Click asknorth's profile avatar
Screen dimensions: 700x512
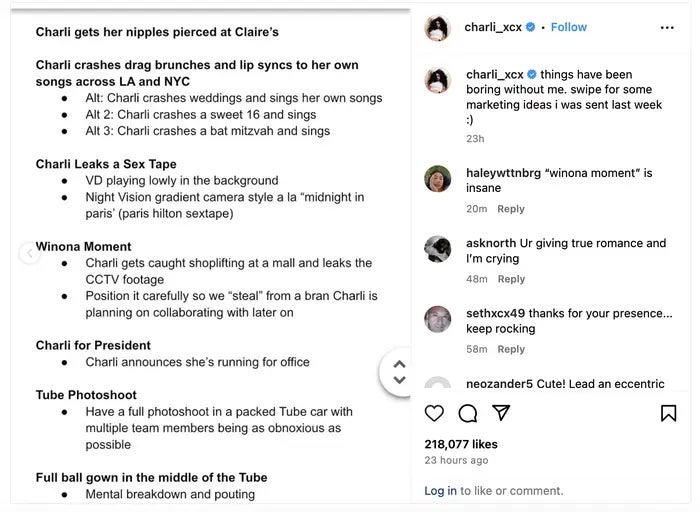[x=437, y=249]
